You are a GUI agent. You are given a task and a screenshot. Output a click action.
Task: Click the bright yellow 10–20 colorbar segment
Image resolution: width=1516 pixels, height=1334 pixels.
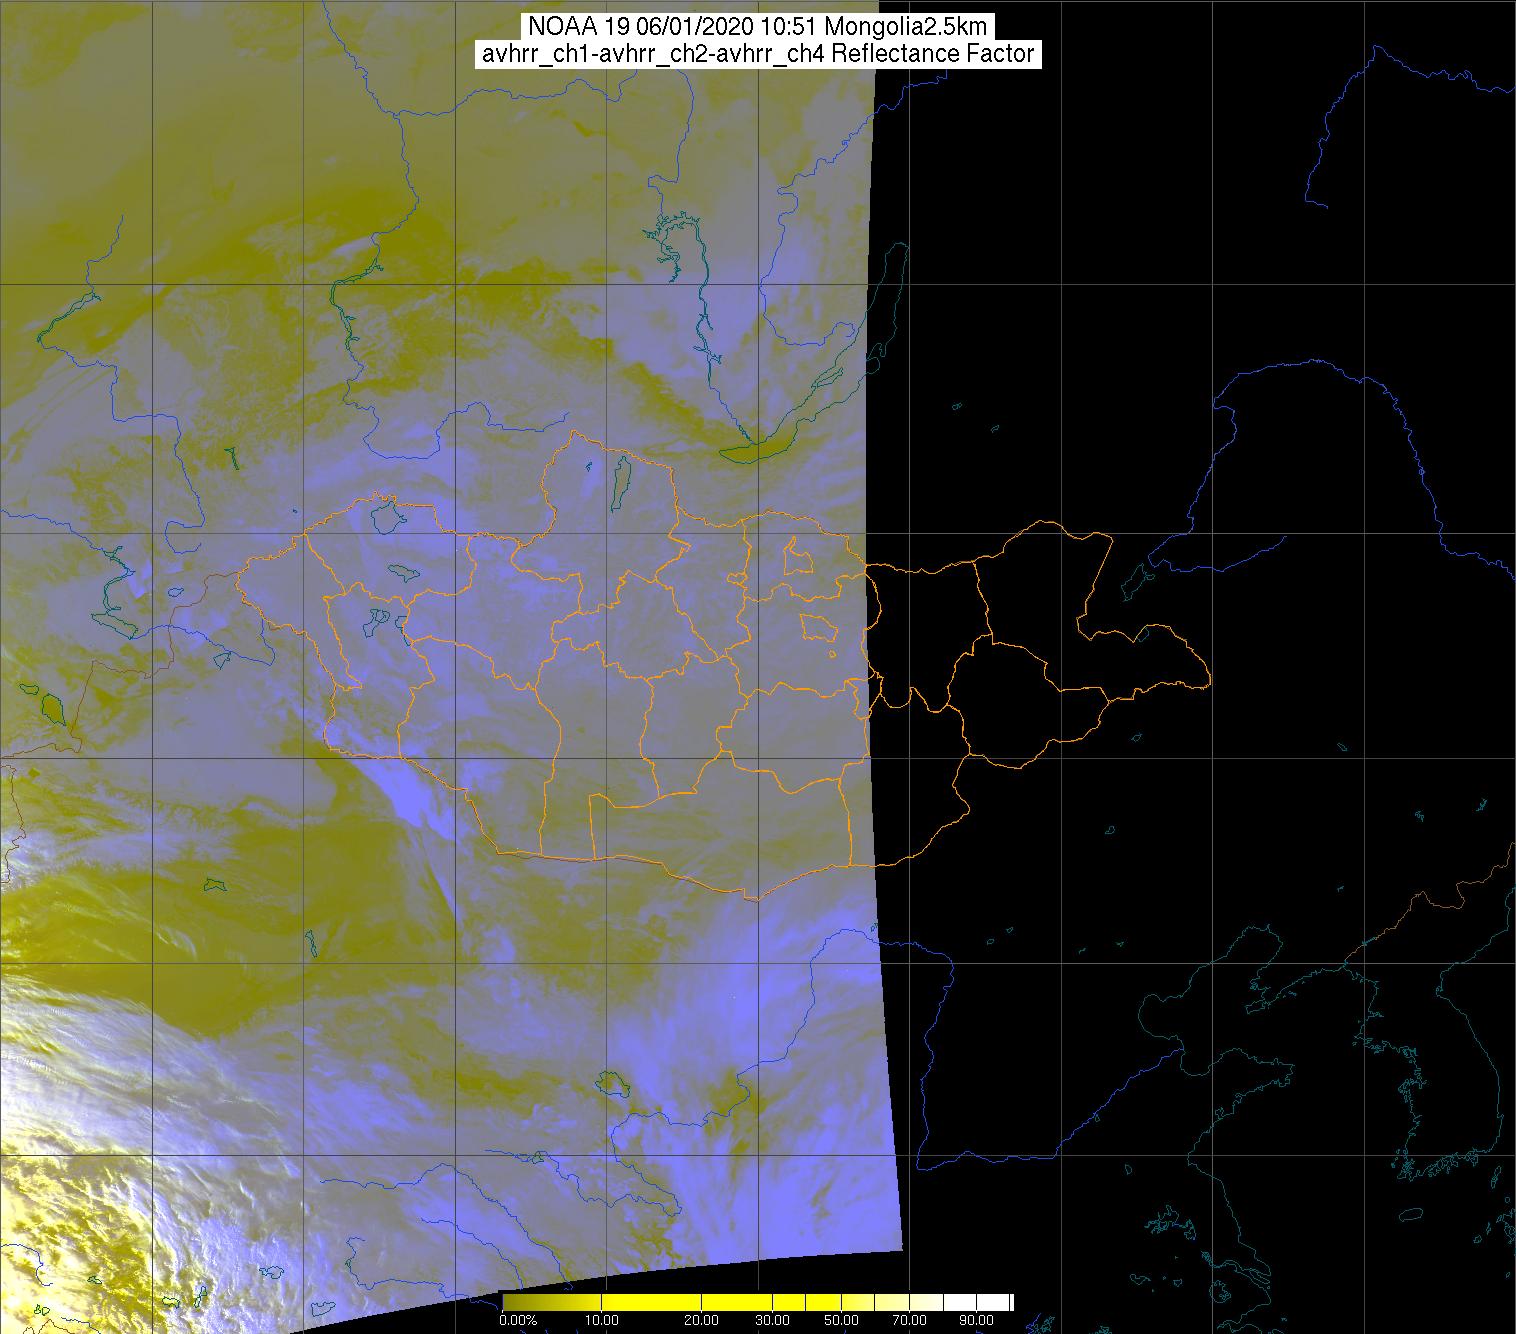tap(651, 1302)
